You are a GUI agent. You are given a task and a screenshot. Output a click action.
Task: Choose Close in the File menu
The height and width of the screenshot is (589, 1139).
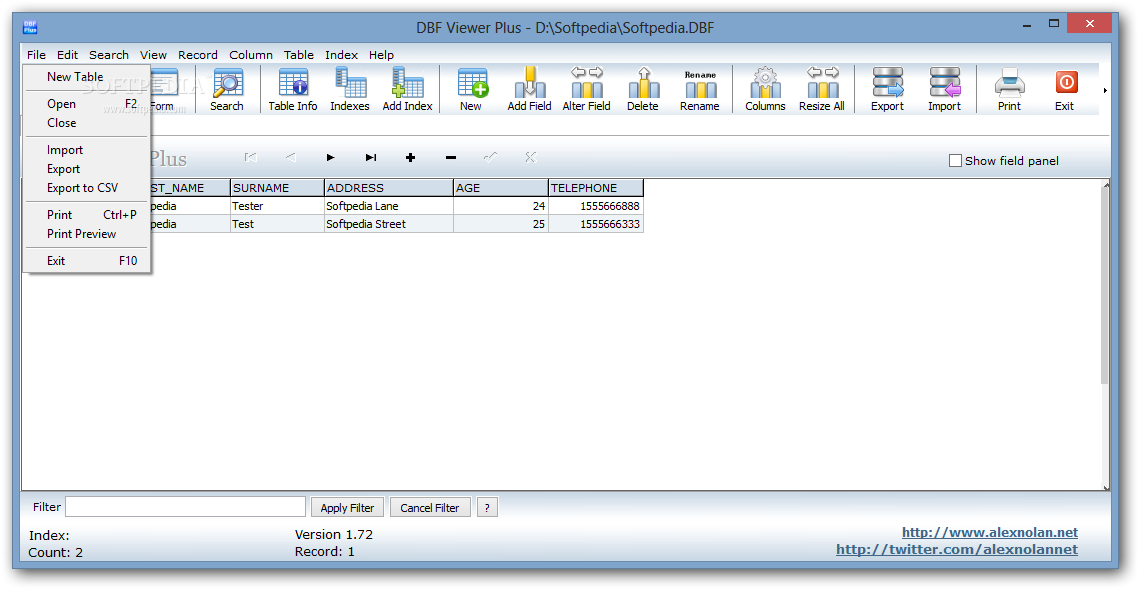point(87,123)
